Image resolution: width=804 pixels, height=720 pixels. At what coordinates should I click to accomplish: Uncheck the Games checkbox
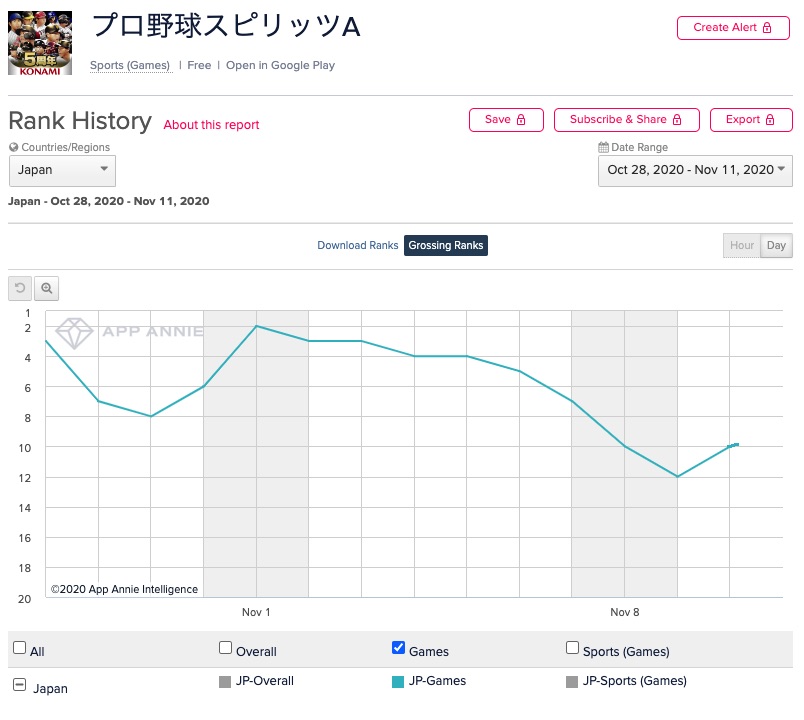(398, 648)
